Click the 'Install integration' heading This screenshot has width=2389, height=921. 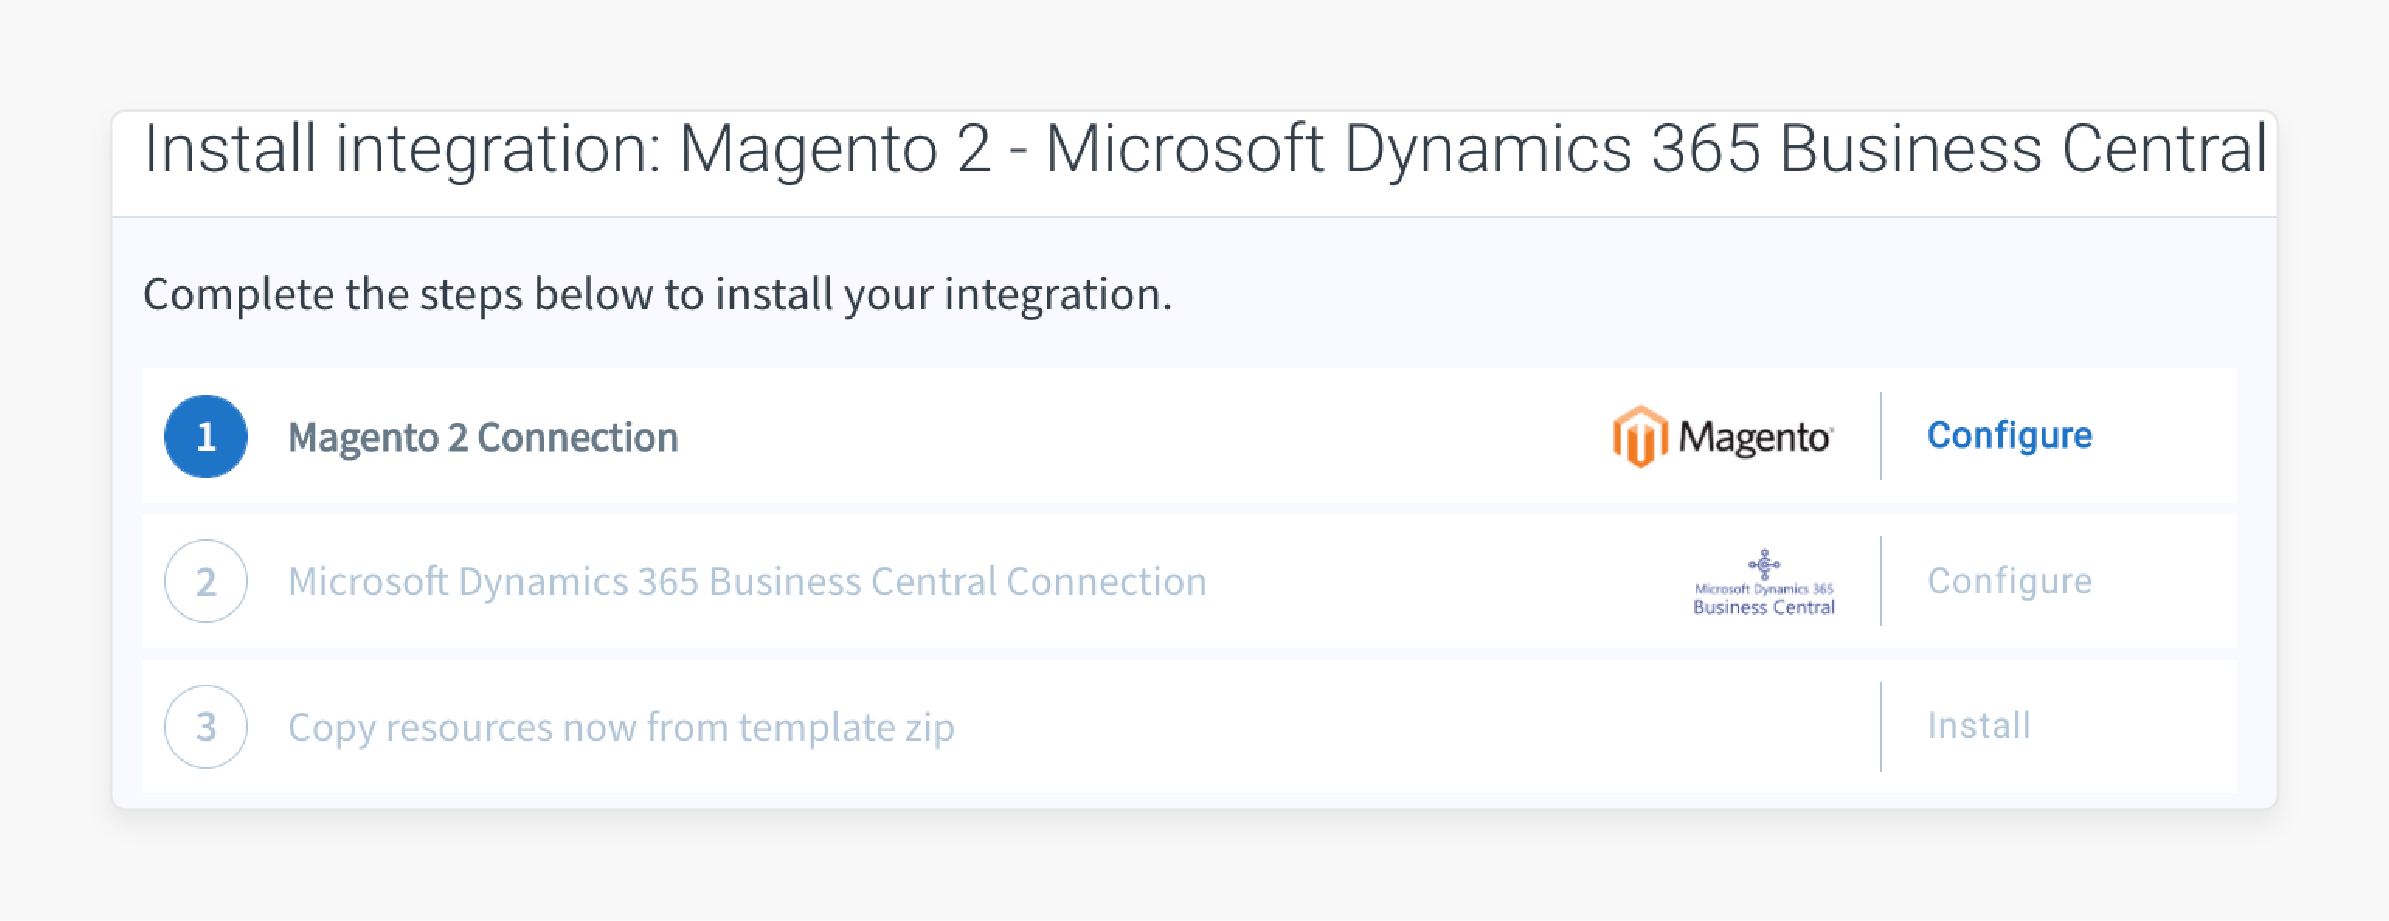pos(1205,149)
